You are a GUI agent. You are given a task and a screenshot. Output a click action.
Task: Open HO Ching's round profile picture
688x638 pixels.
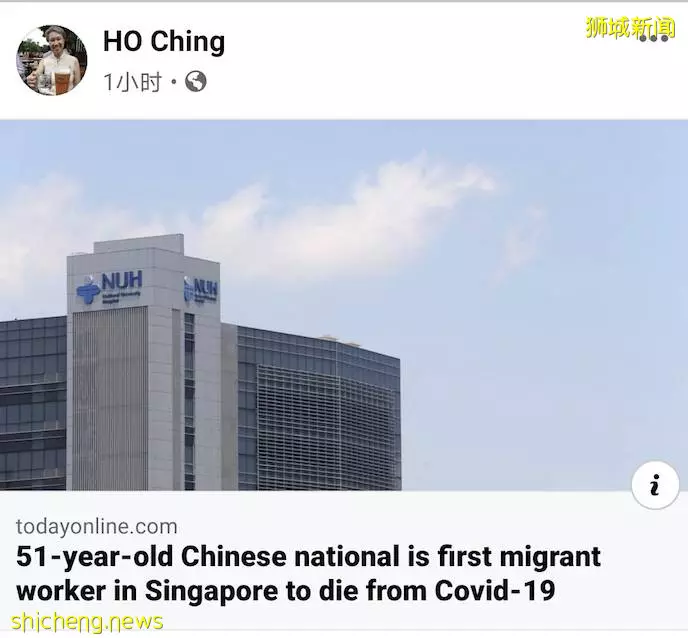pyautogui.click(x=52, y=60)
